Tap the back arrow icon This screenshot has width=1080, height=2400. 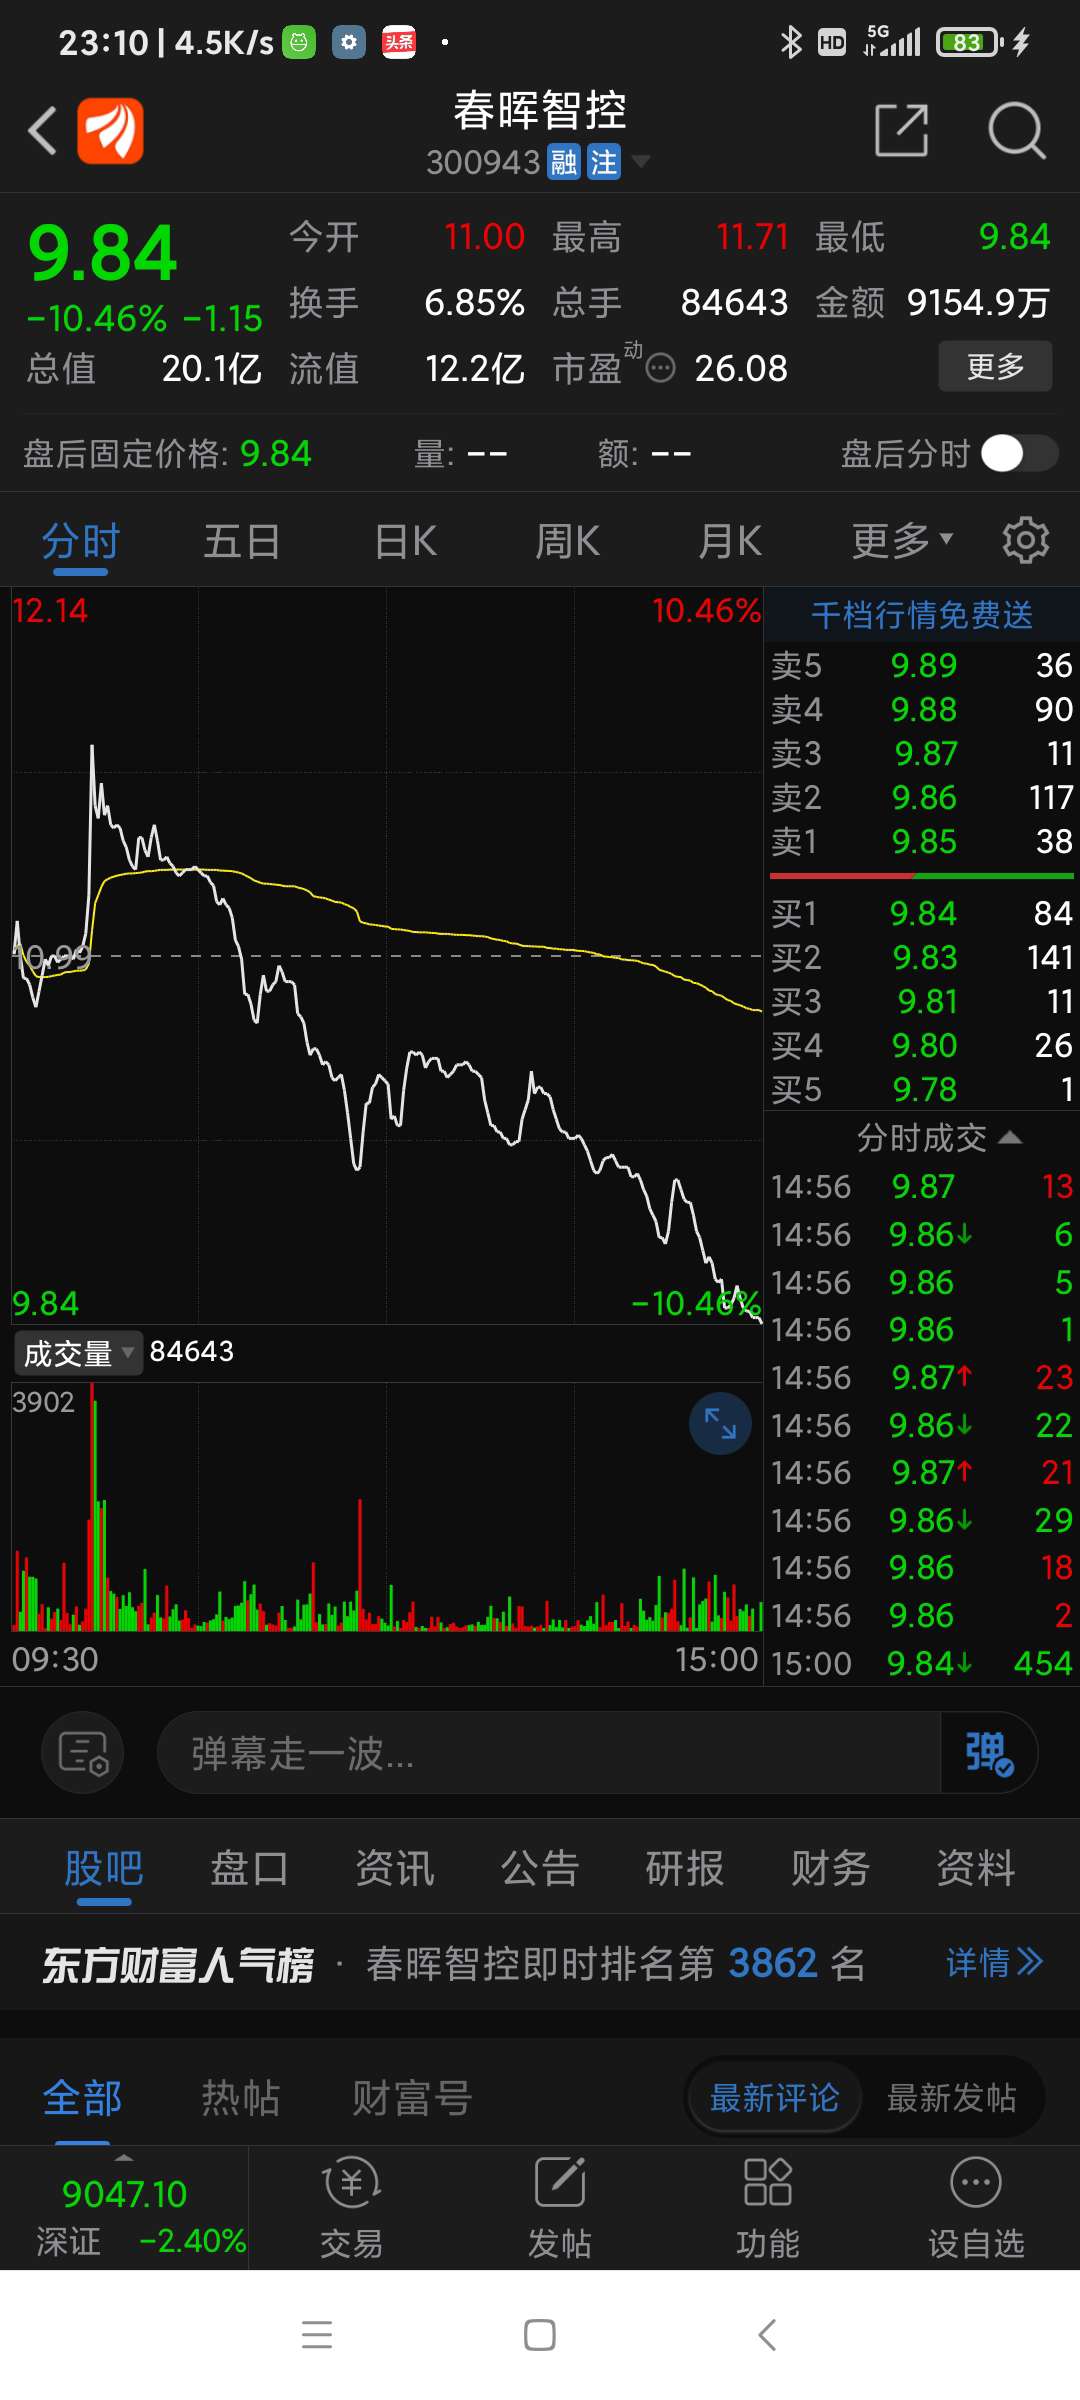click(42, 130)
